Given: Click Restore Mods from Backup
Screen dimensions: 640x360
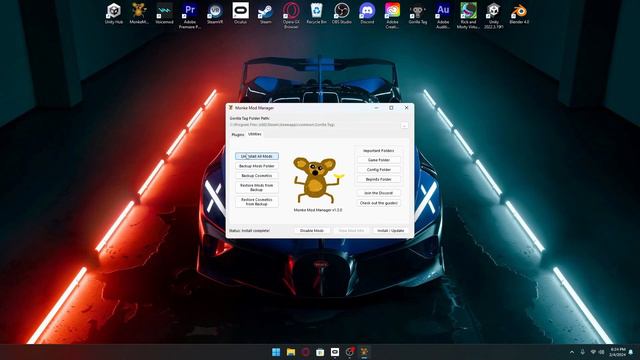Looking at the screenshot, I should (x=257, y=187).
